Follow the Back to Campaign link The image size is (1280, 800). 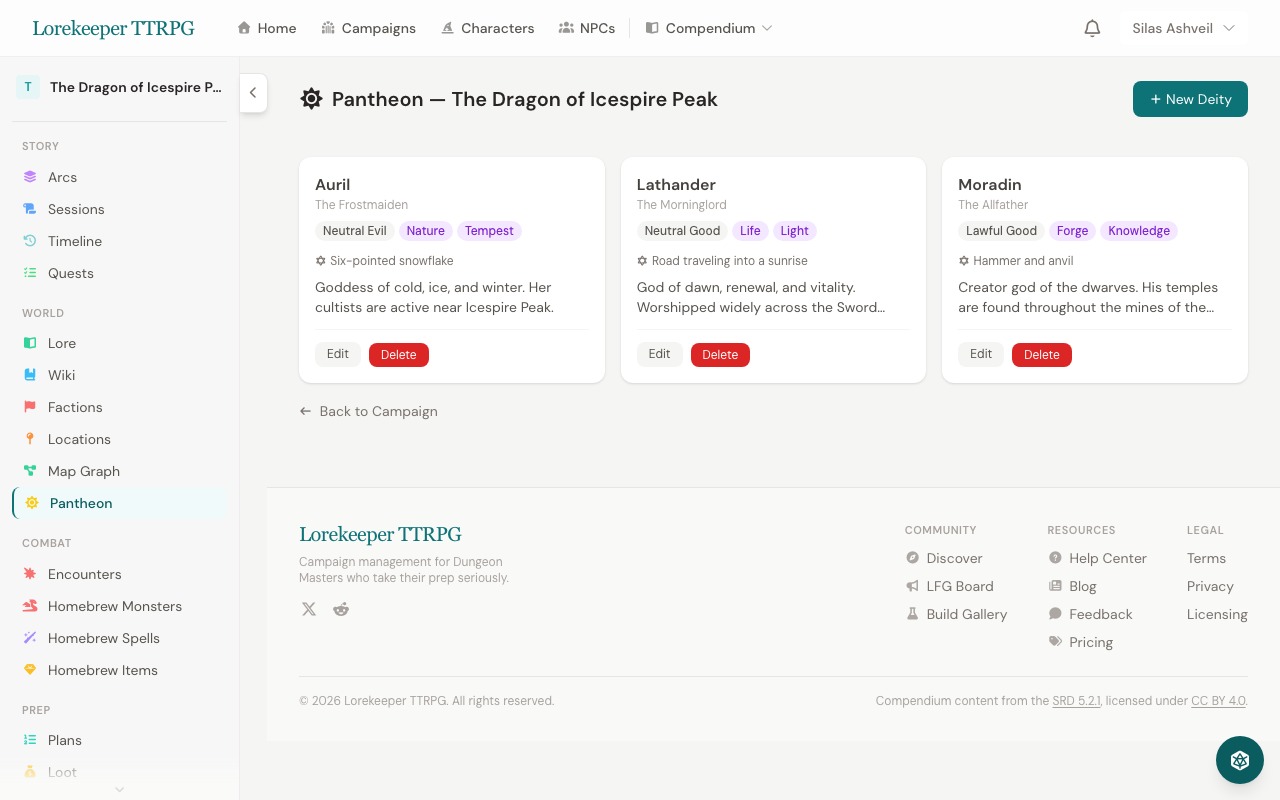pyautogui.click(x=368, y=411)
